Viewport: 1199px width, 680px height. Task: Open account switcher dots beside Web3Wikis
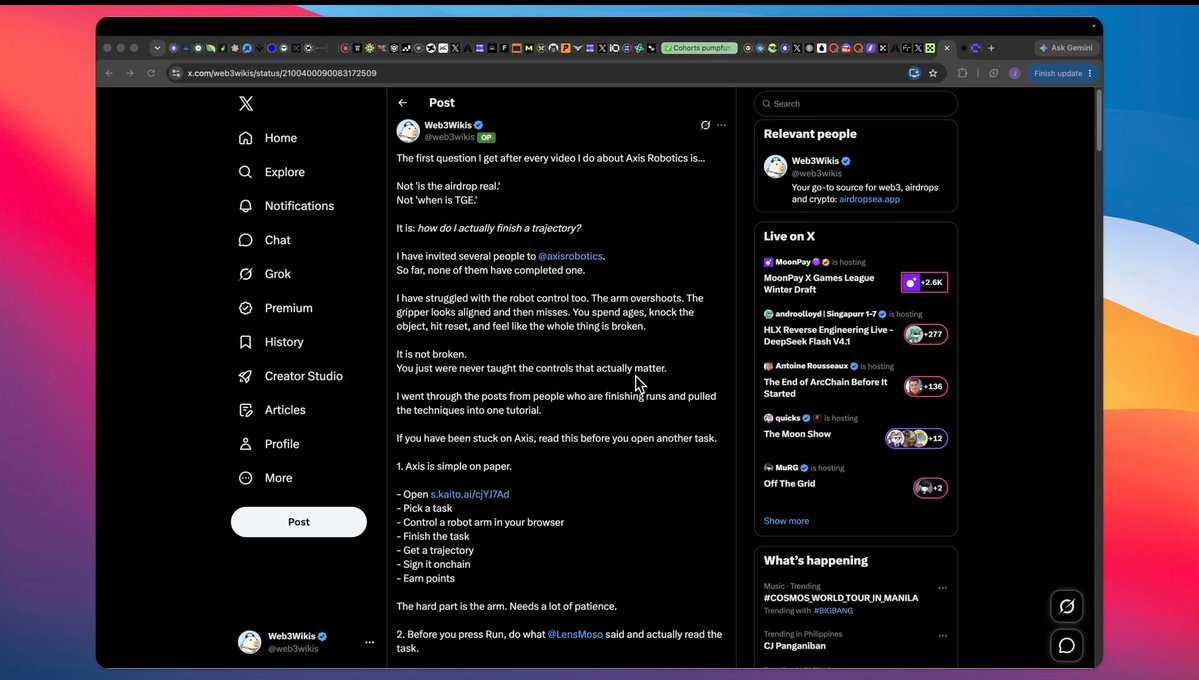pyautogui.click(x=369, y=643)
